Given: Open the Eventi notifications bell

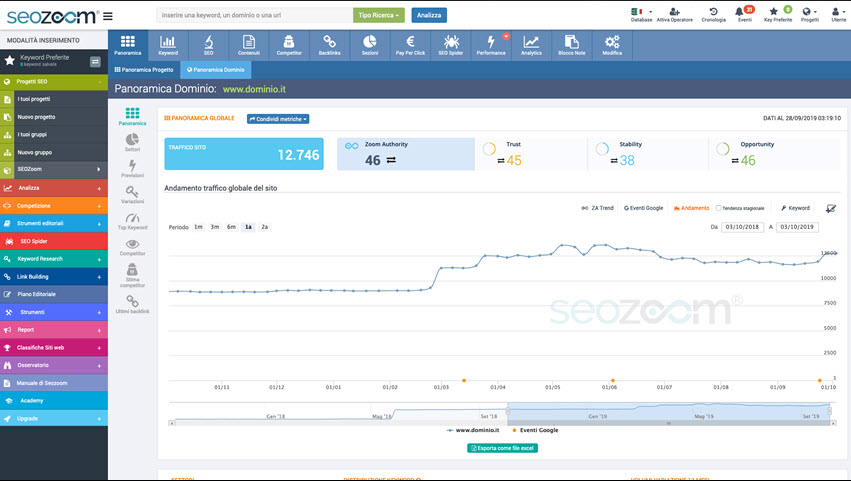Looking at the screenshot, I should click(744, 14).
